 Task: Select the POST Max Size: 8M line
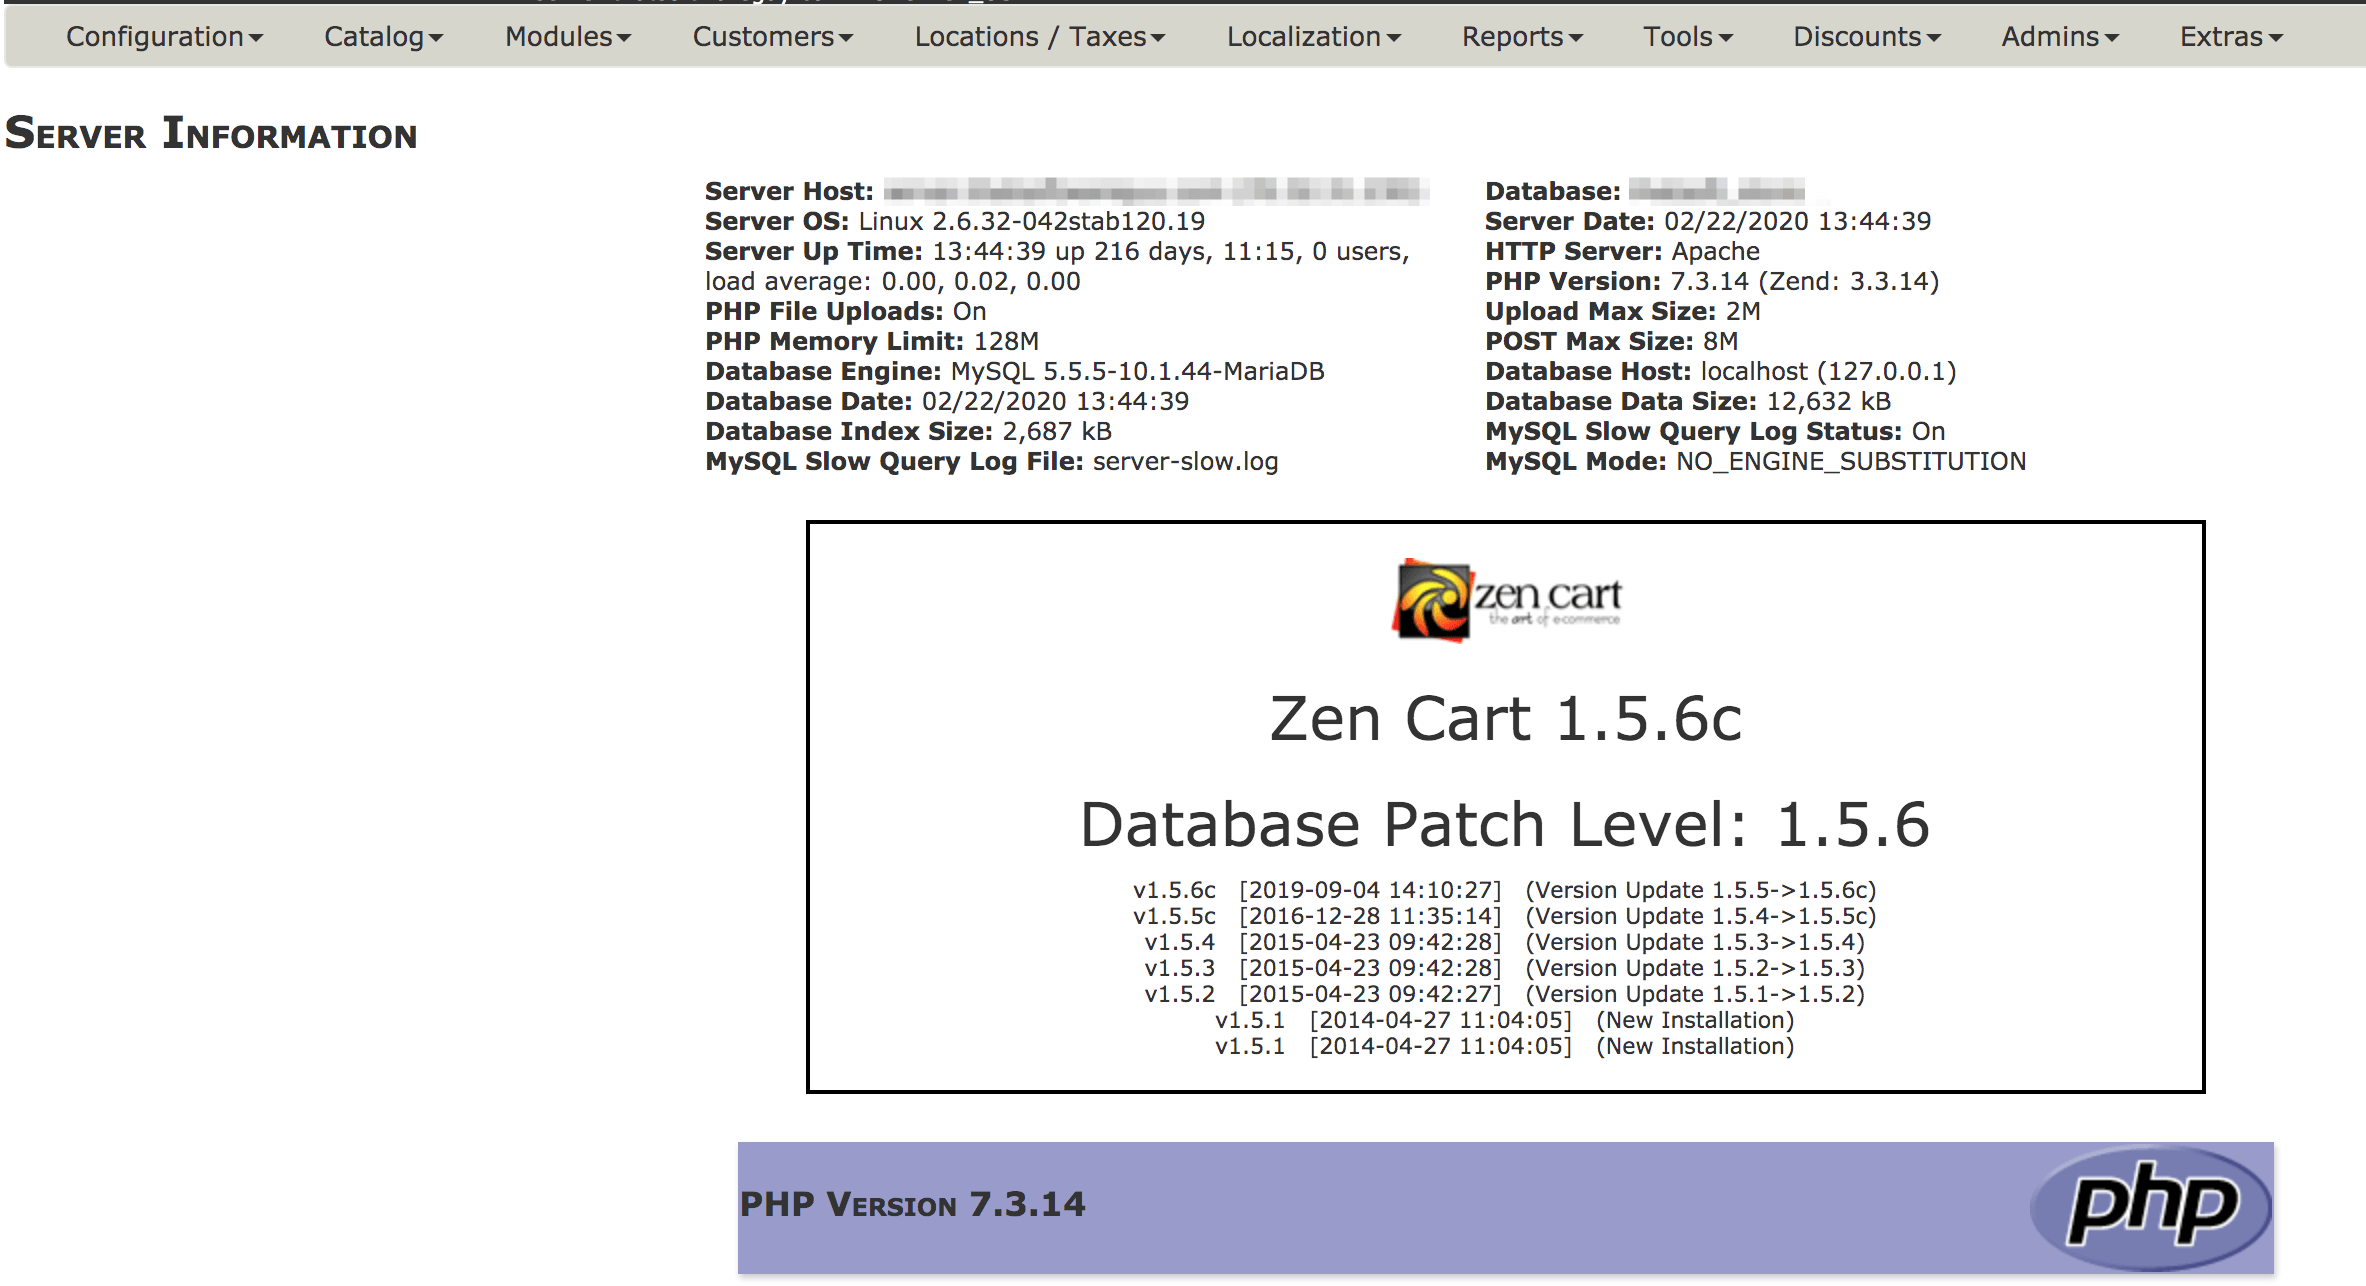1612,341
